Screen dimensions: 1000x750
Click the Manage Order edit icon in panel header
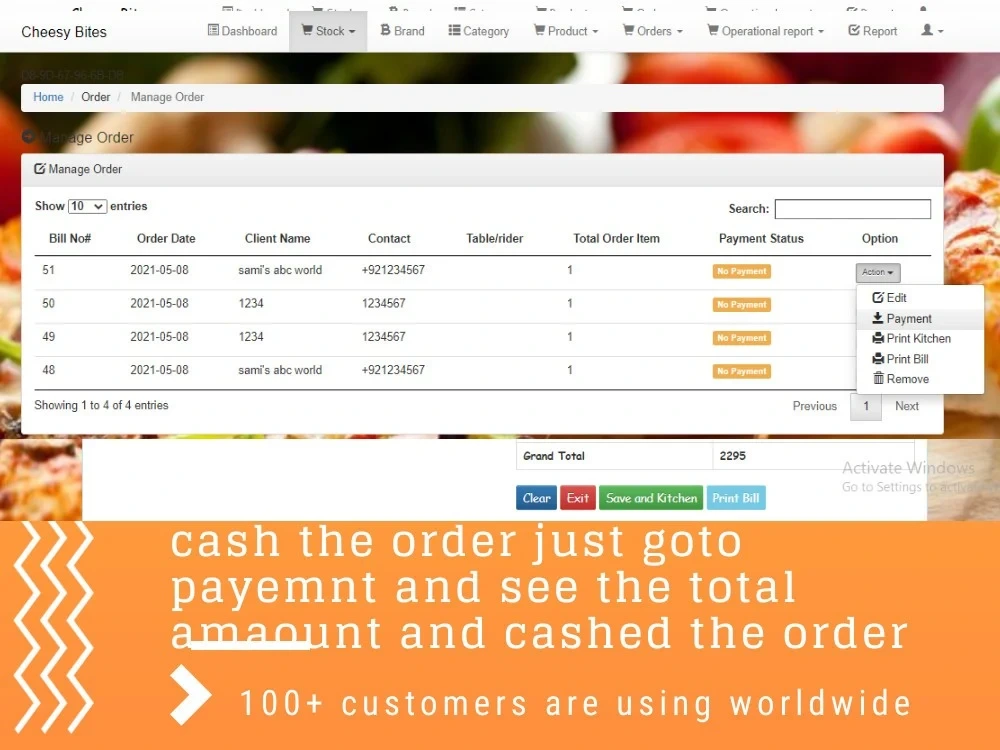(x=40, y=168)
